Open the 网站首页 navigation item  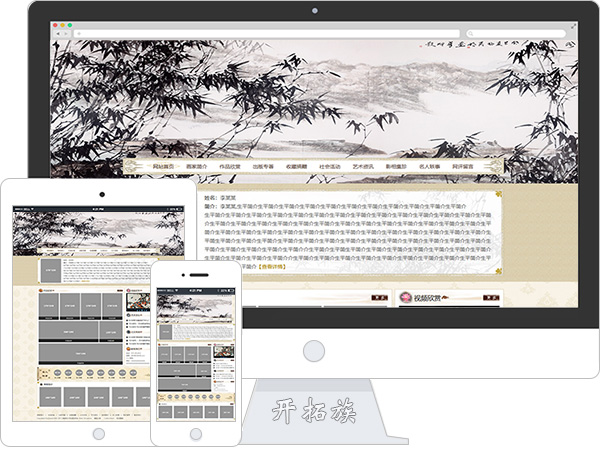click(163, 166)
